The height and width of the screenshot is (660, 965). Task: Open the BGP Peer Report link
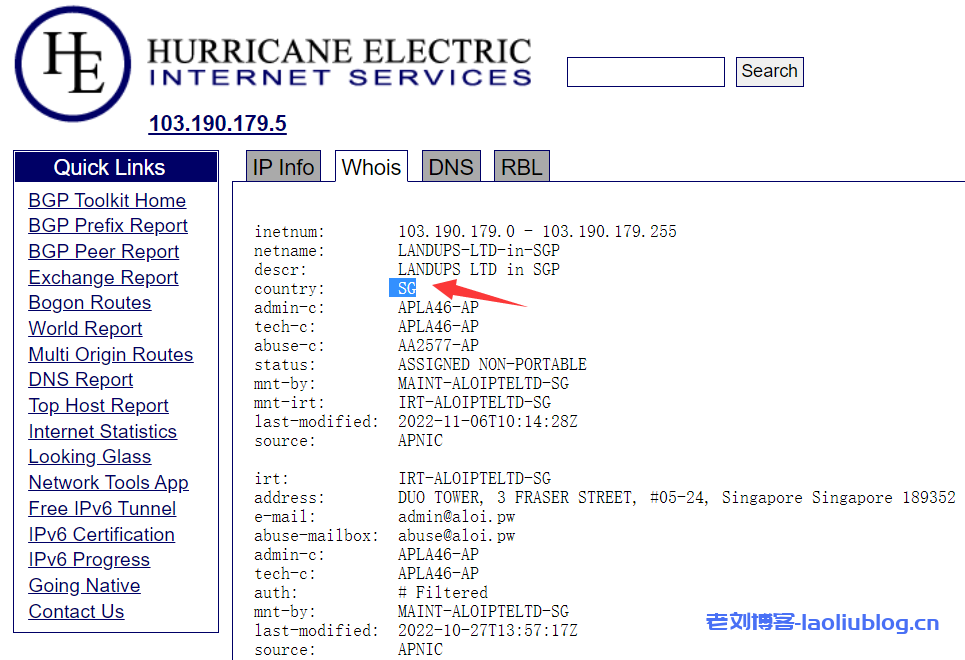pos(104,252)
